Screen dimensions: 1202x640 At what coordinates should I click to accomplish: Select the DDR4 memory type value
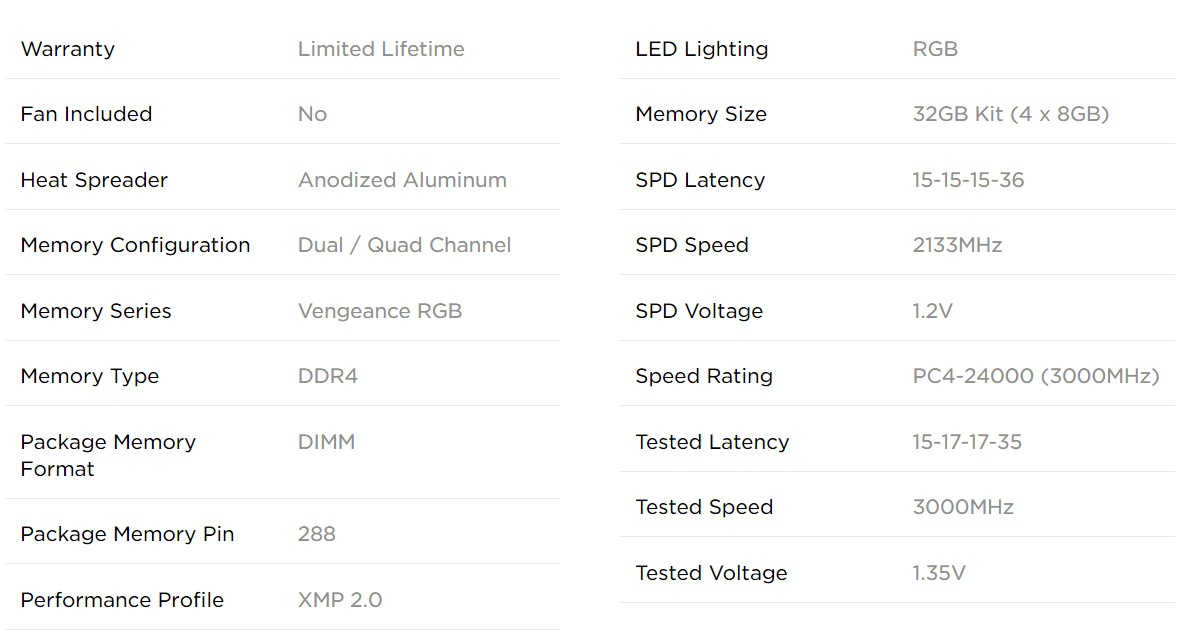point(328,376)
